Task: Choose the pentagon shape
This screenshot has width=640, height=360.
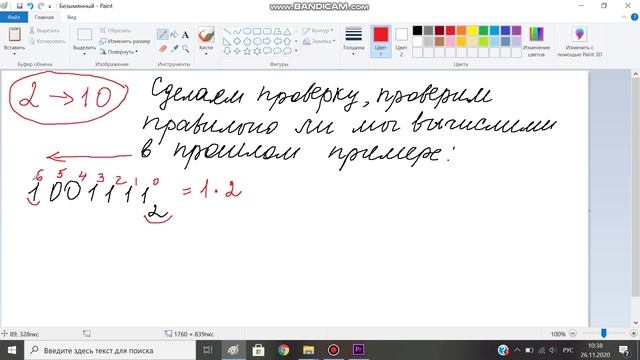Action: click(247, 41)
